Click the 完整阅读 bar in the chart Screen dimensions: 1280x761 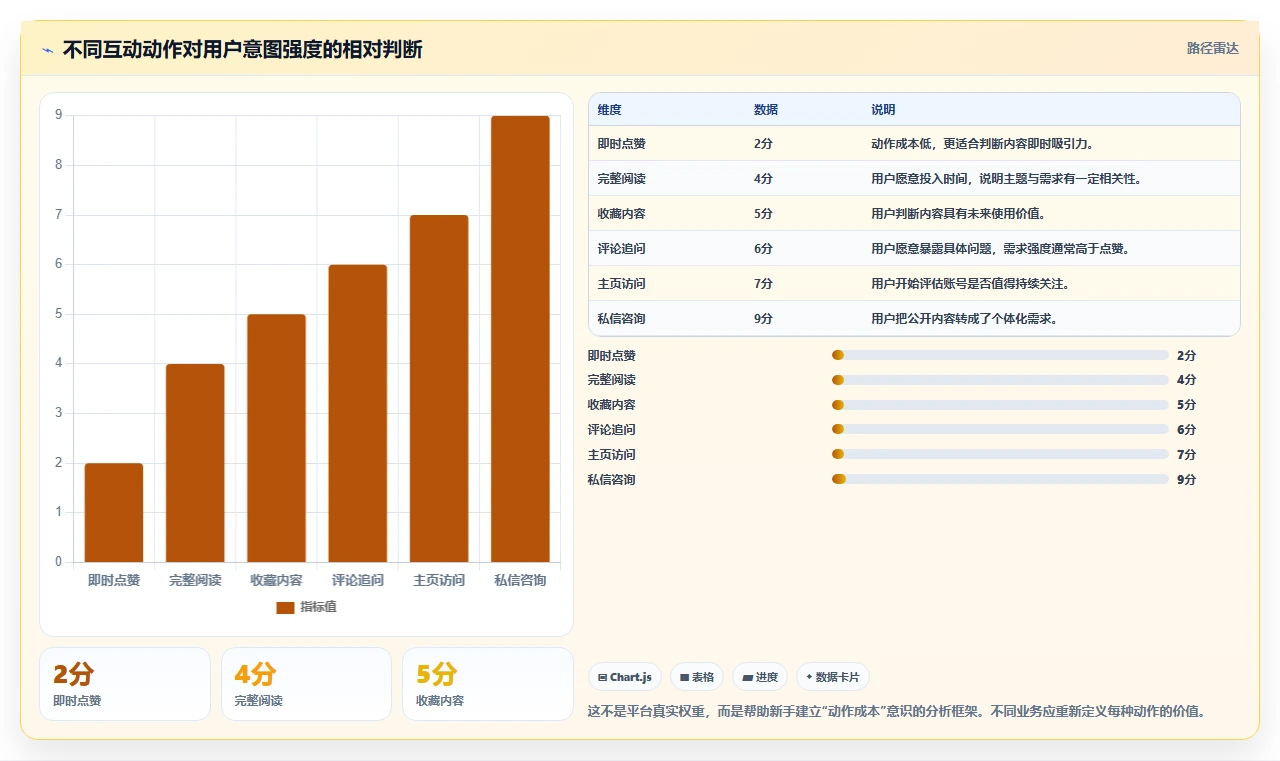[195, 463]
